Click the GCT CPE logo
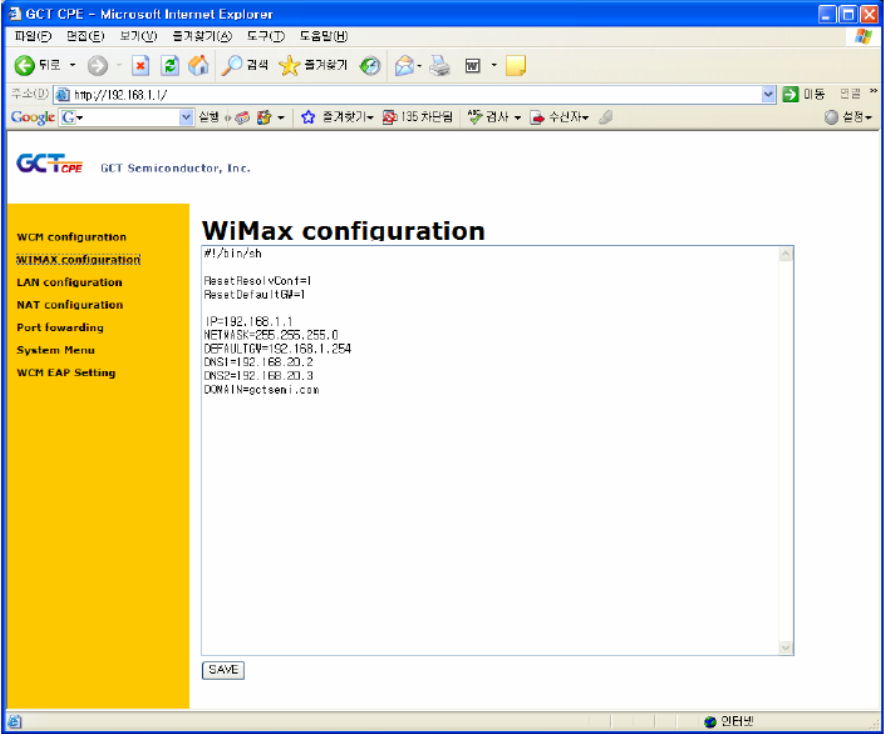 [x=50, y=163]
